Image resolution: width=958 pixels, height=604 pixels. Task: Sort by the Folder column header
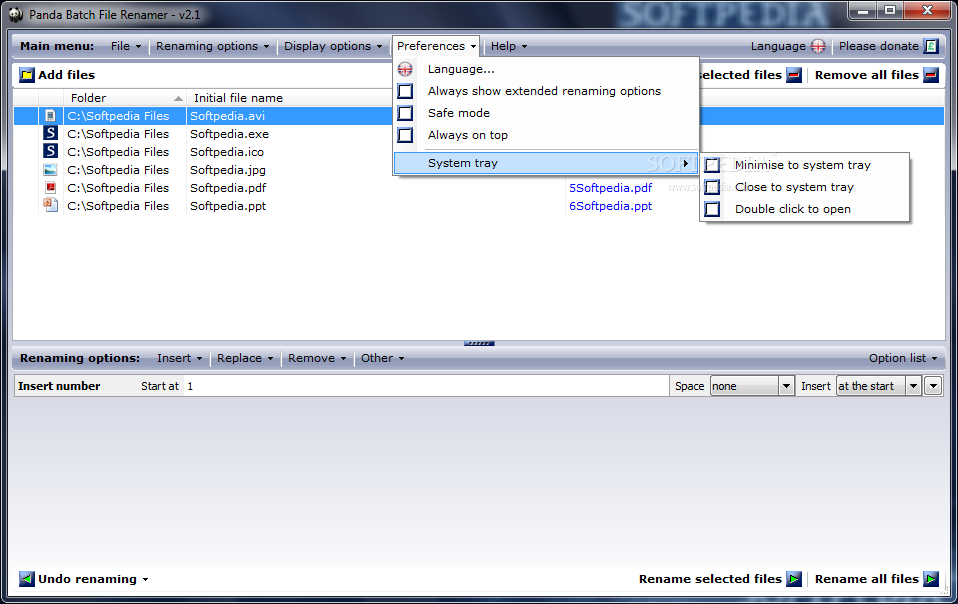pyautogui.click(x=125, y=98)
